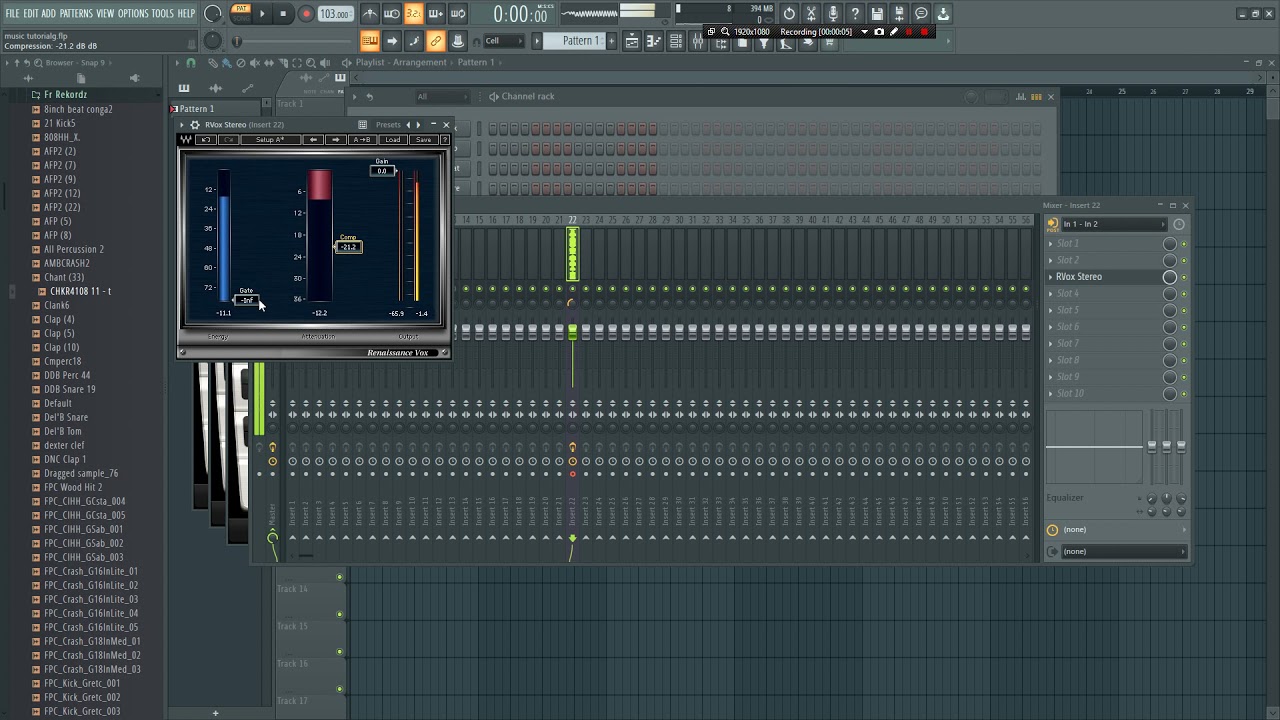Image resolution: width=1280 pixels, height=720 pixels.
Task: Select the magnet snap icon in Playlist
Action: [x=191, y=62]
